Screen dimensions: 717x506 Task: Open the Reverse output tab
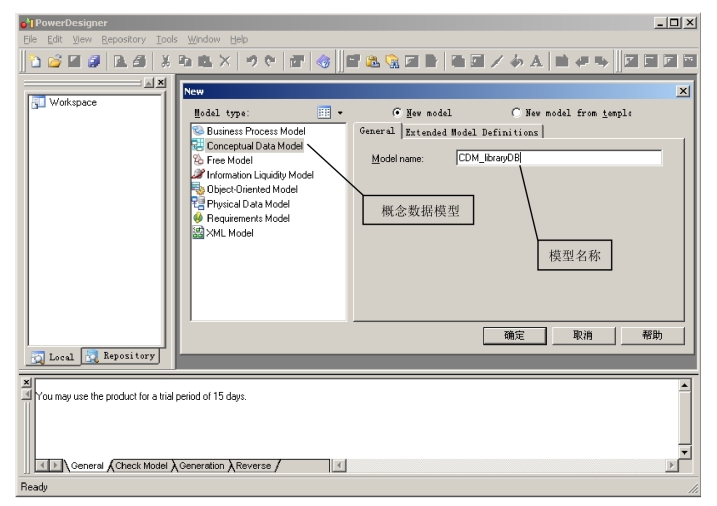tap(253, 466)
